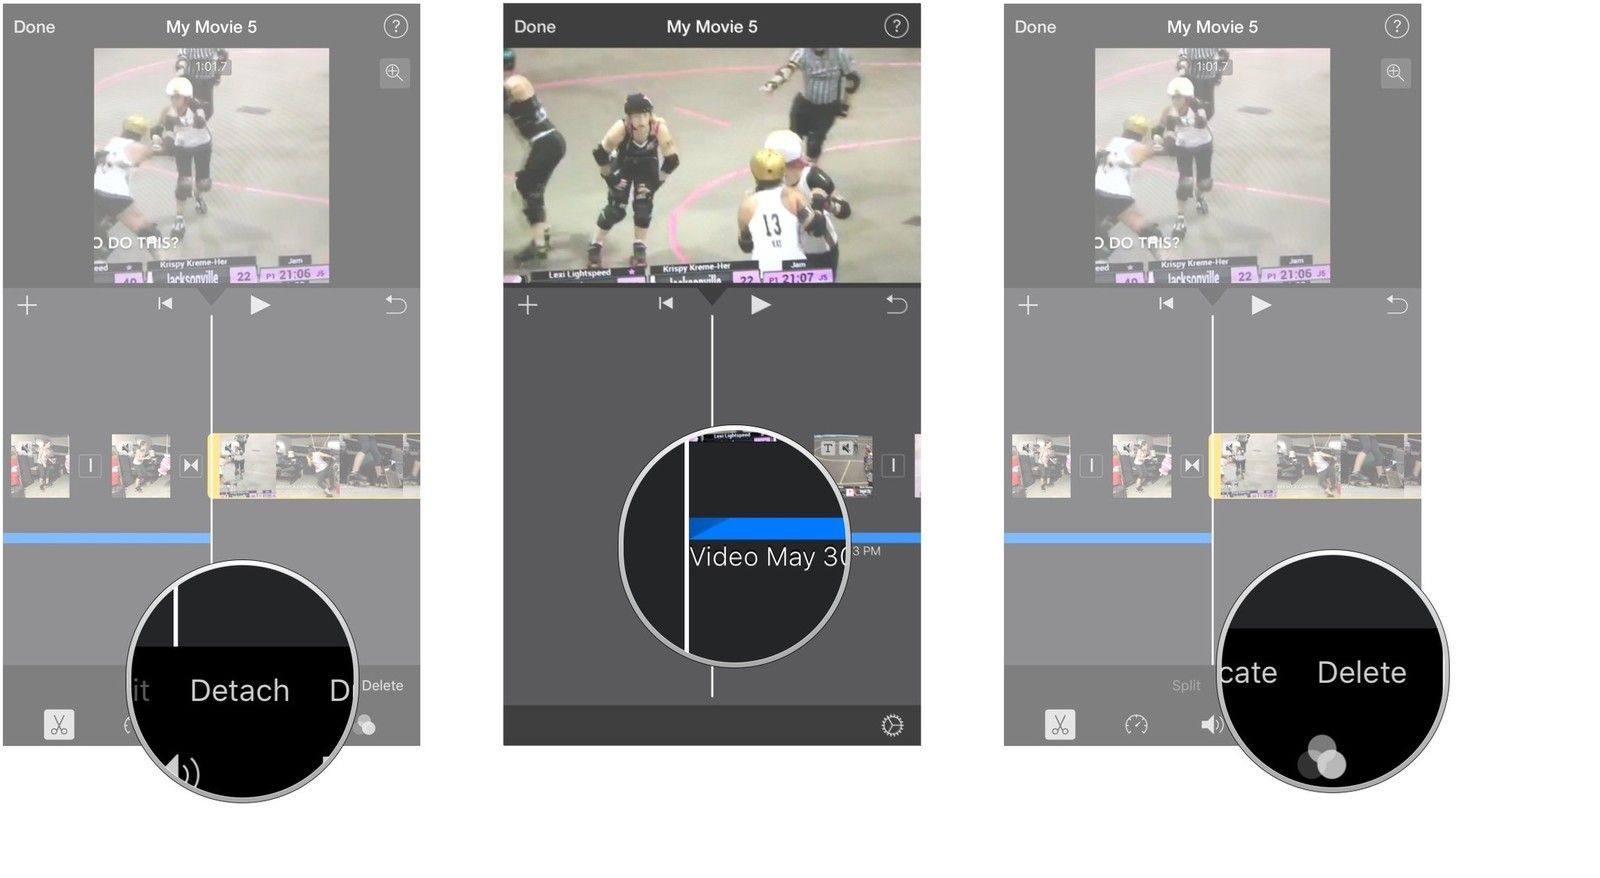Open project settings via the gear icon
Viewport: 1600px width, 878px height.
tap(892, 725)
